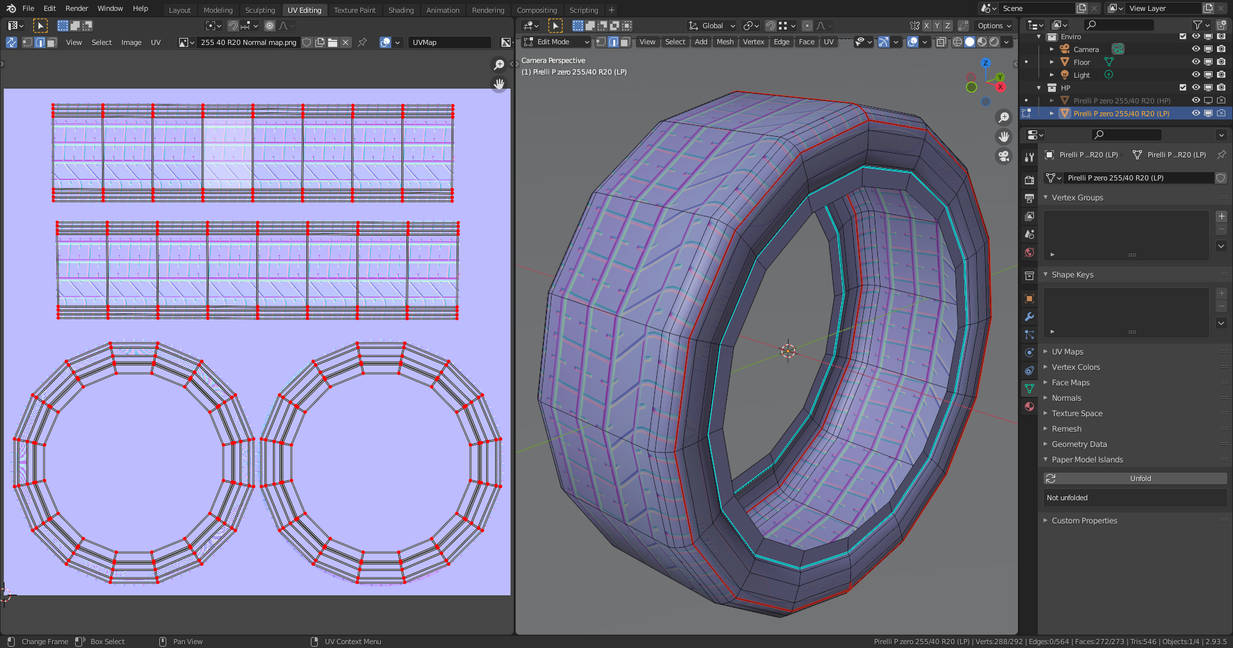Viewport: 1233px width, 648px height.
Task: Expand the Geometry Data panel
Action: (1078, 444)
